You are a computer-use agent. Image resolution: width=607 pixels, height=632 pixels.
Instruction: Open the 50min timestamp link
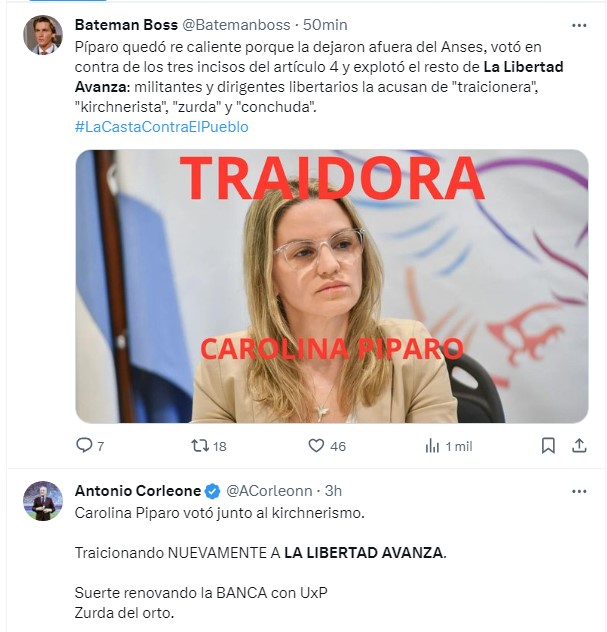325,25
